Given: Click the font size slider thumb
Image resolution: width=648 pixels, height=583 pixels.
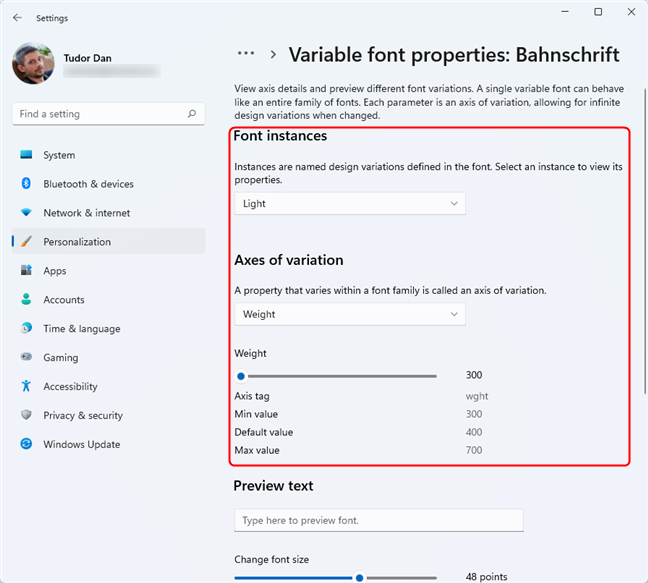Looking at the screenshot, I should 360,578.
